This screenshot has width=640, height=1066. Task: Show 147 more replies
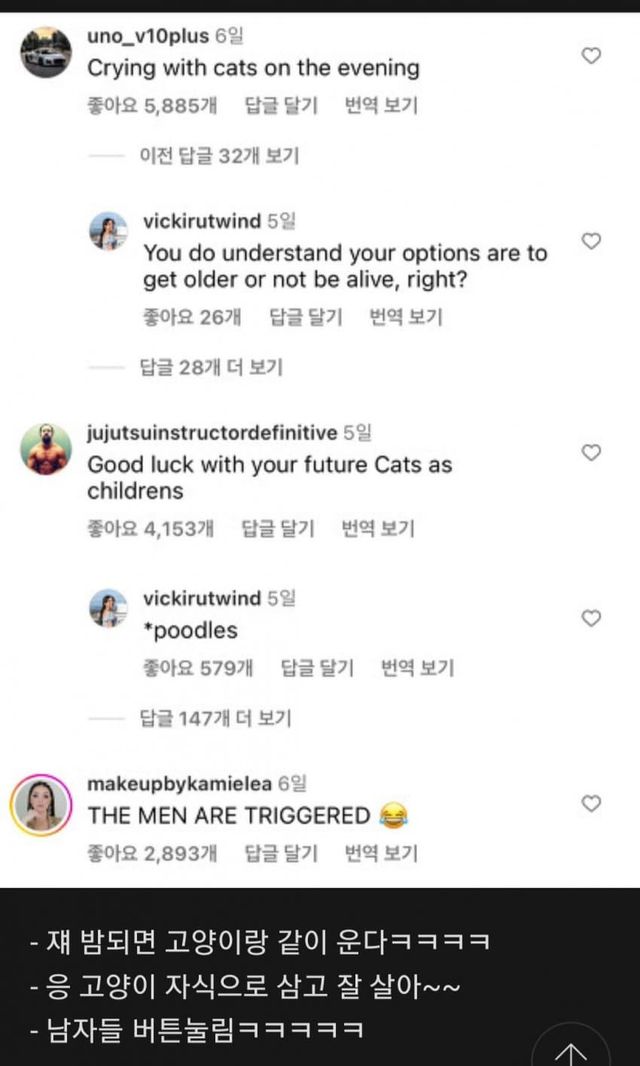215,717
